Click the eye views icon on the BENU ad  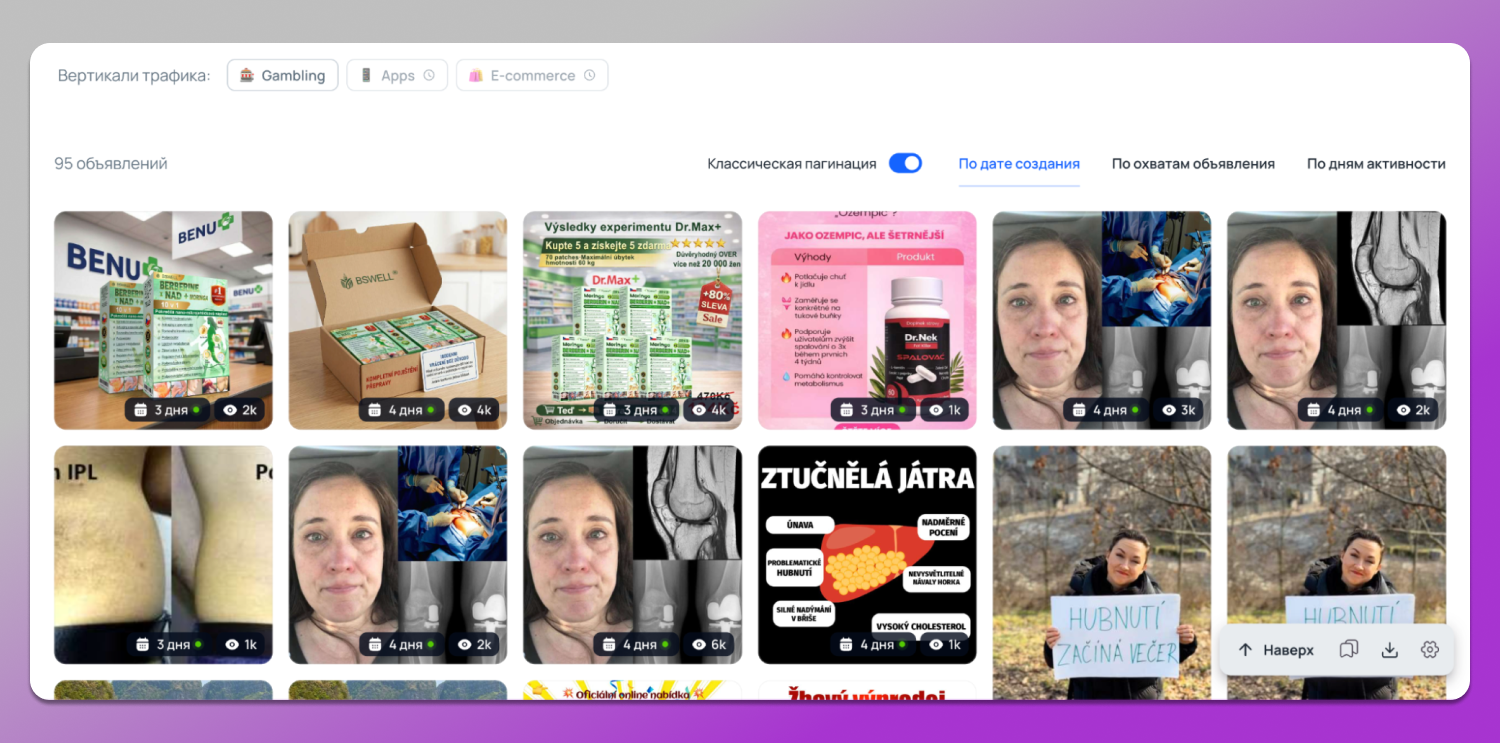[x=230, y=409]
